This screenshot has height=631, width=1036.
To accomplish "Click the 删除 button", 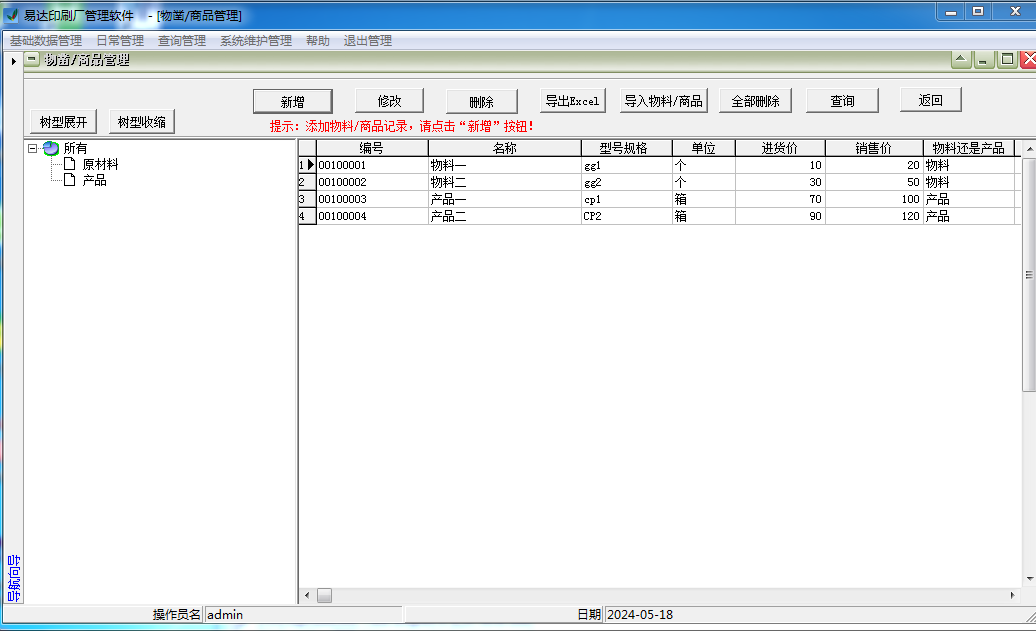I will pyautogui.click(x=482, y=102).
